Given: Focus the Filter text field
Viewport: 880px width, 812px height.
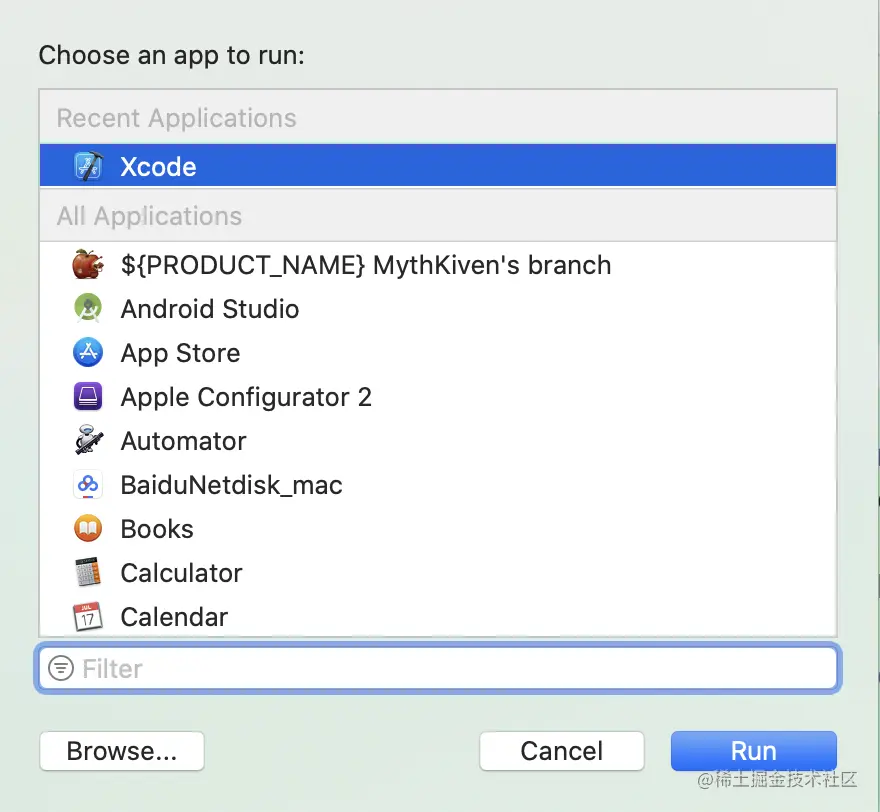Looking at the screenshot, I should [438, 668].
